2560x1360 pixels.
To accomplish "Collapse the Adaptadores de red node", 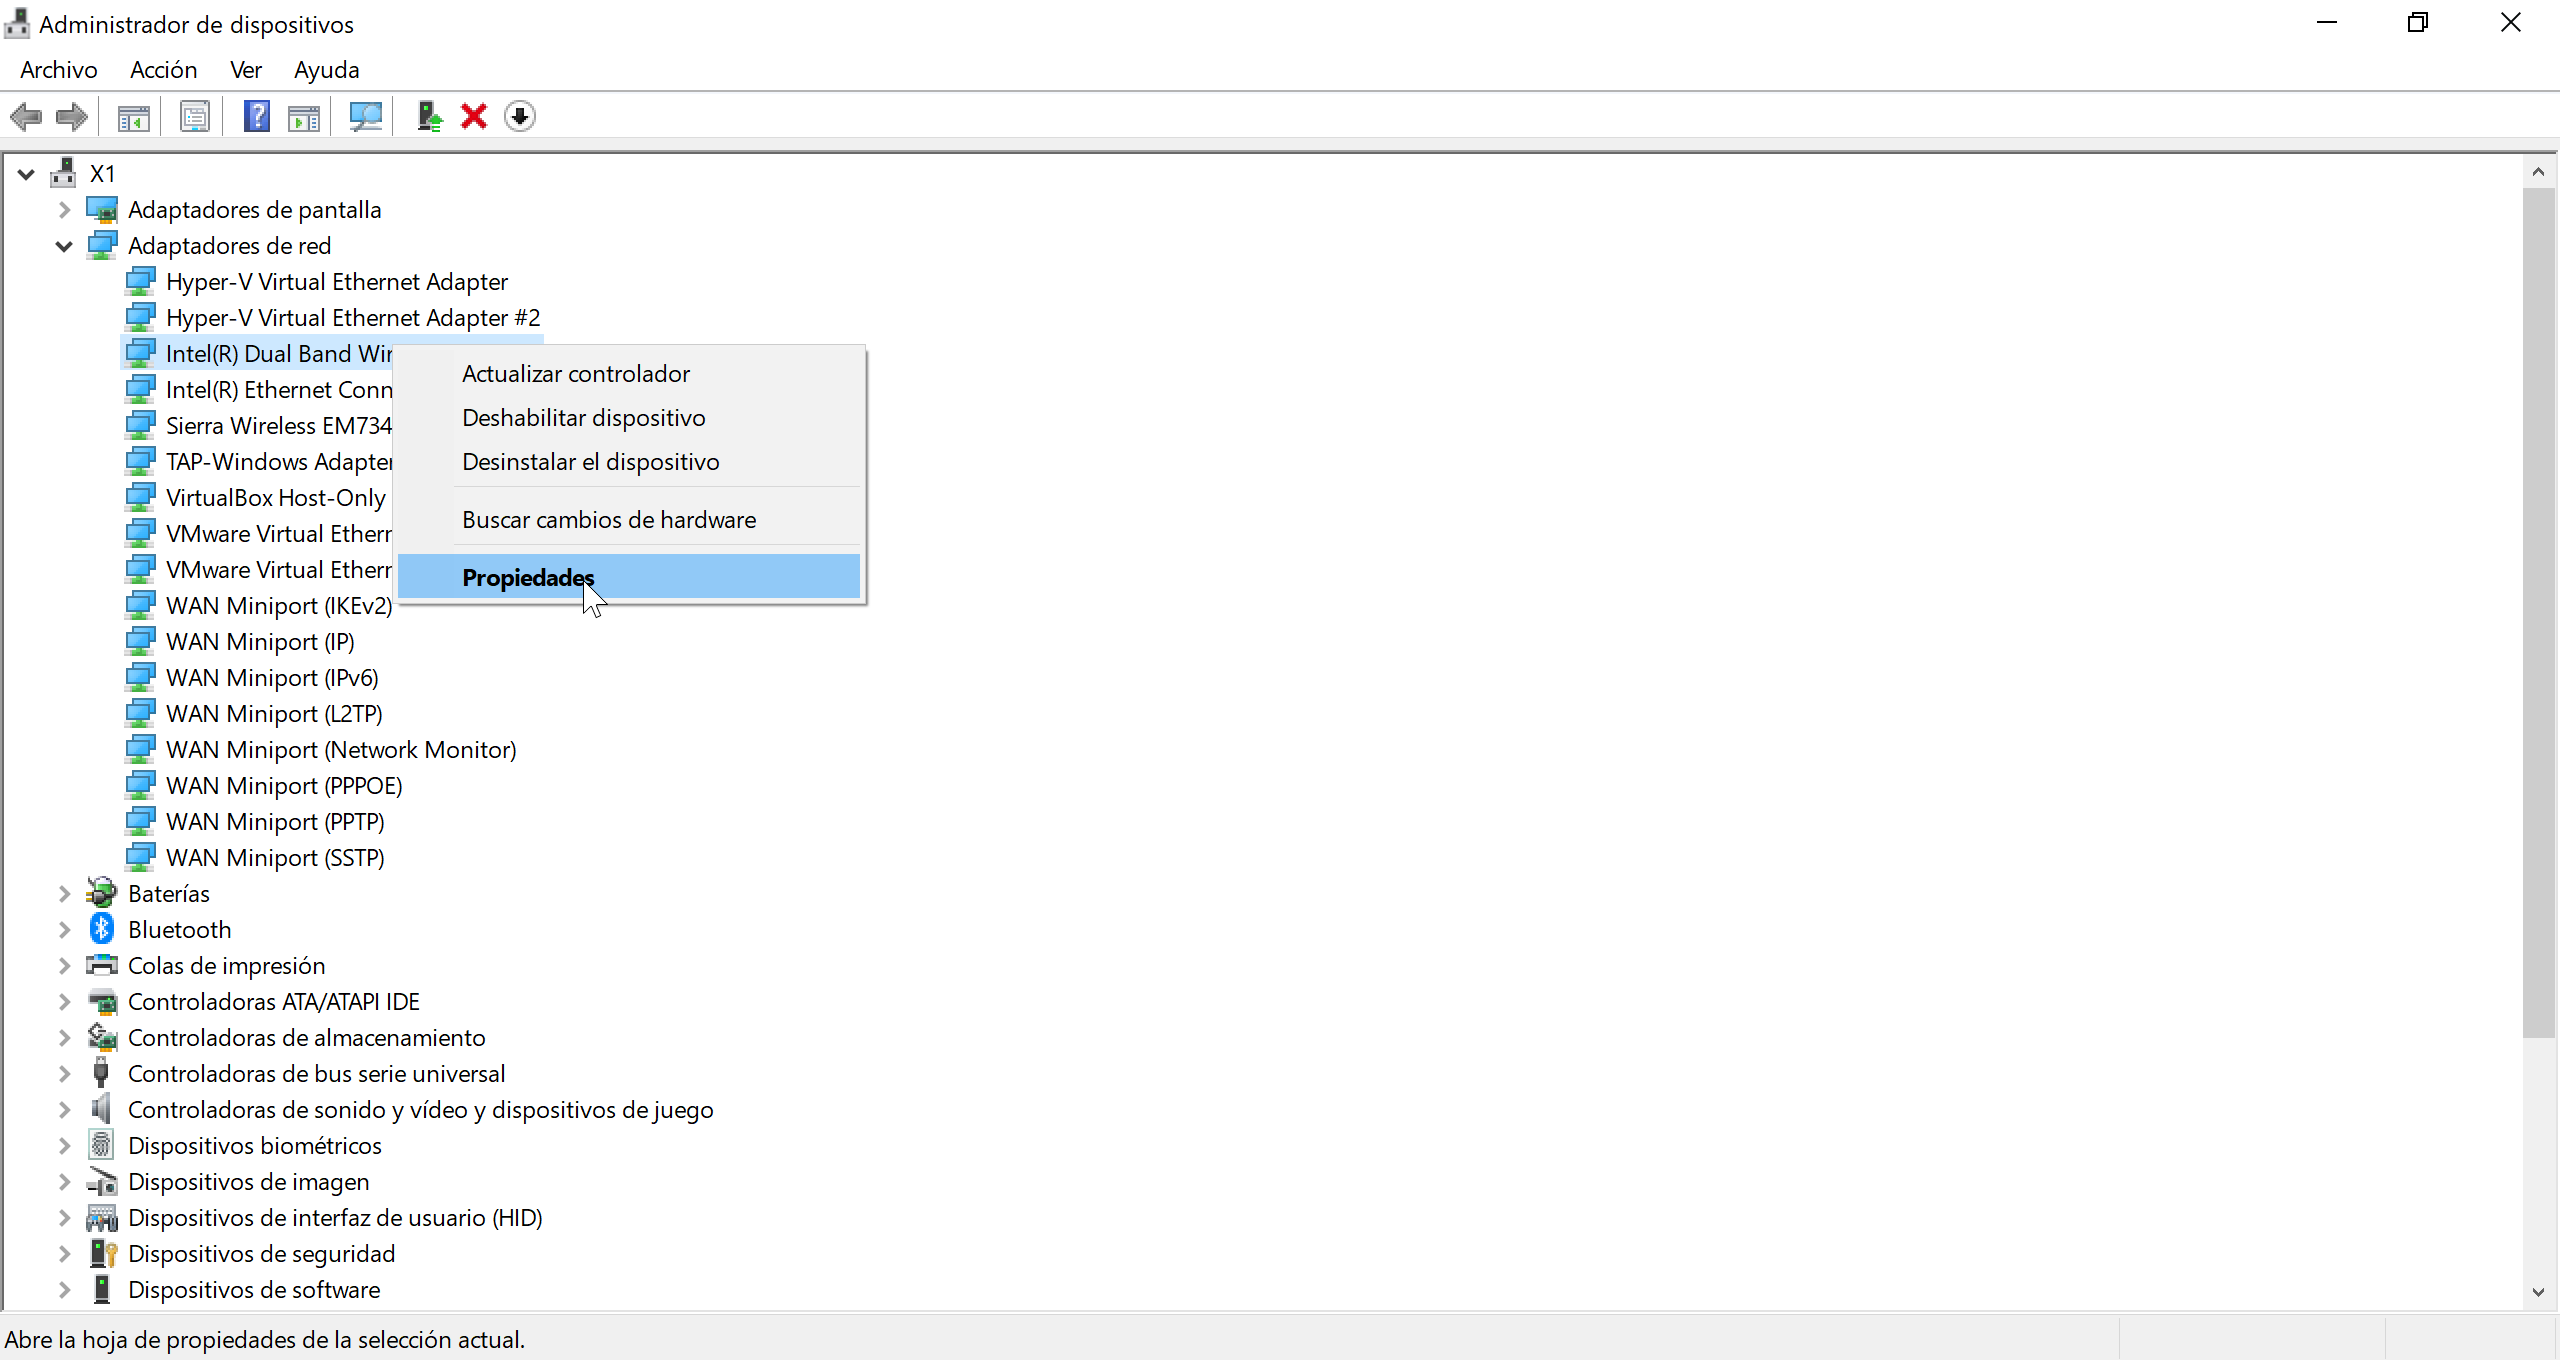I will click(x=64, y=246).
